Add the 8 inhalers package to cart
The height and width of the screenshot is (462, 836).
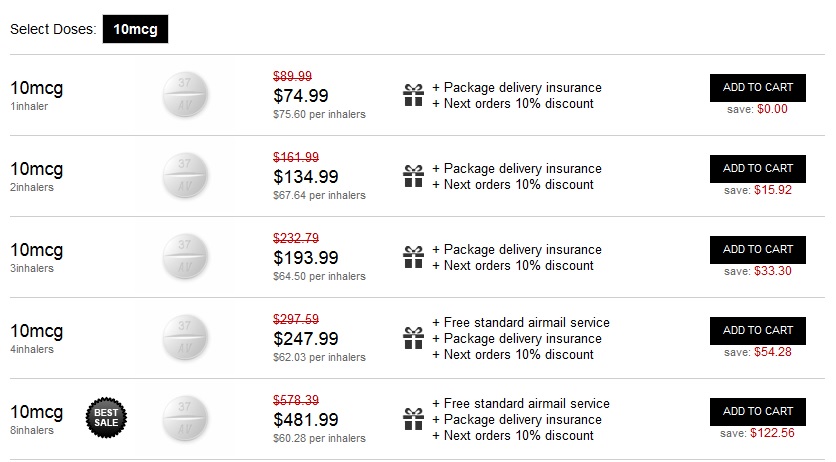(x=757, y=412)
